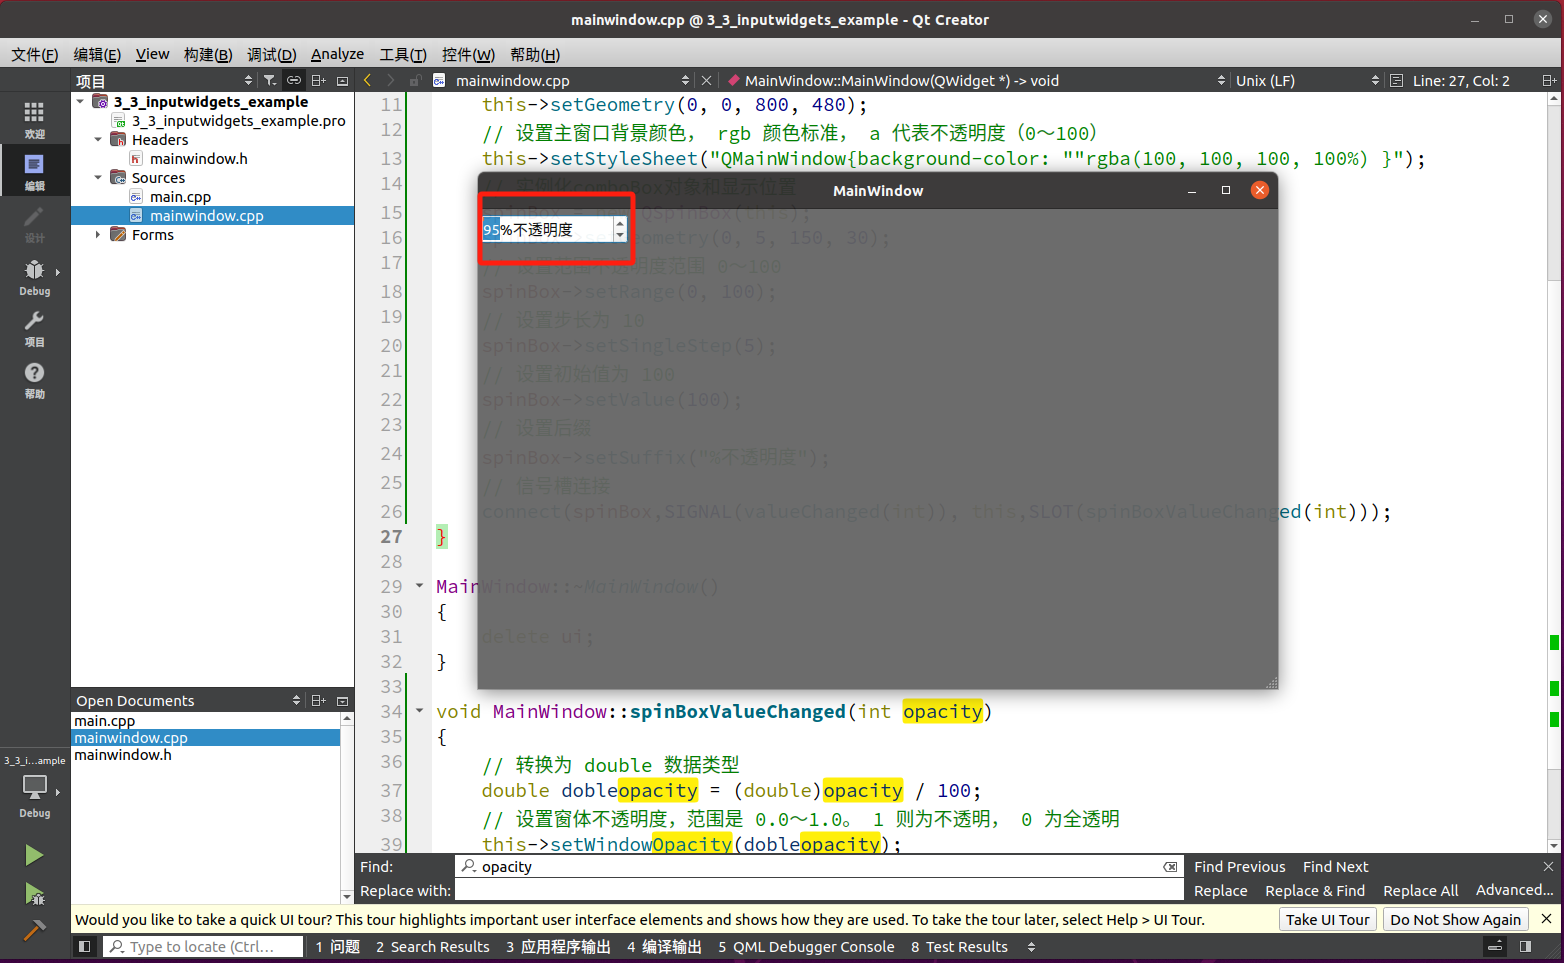The width and height of the screenshot is (1564, 963).
Task: Click Do Not Show Again button
Action: 1455,919
